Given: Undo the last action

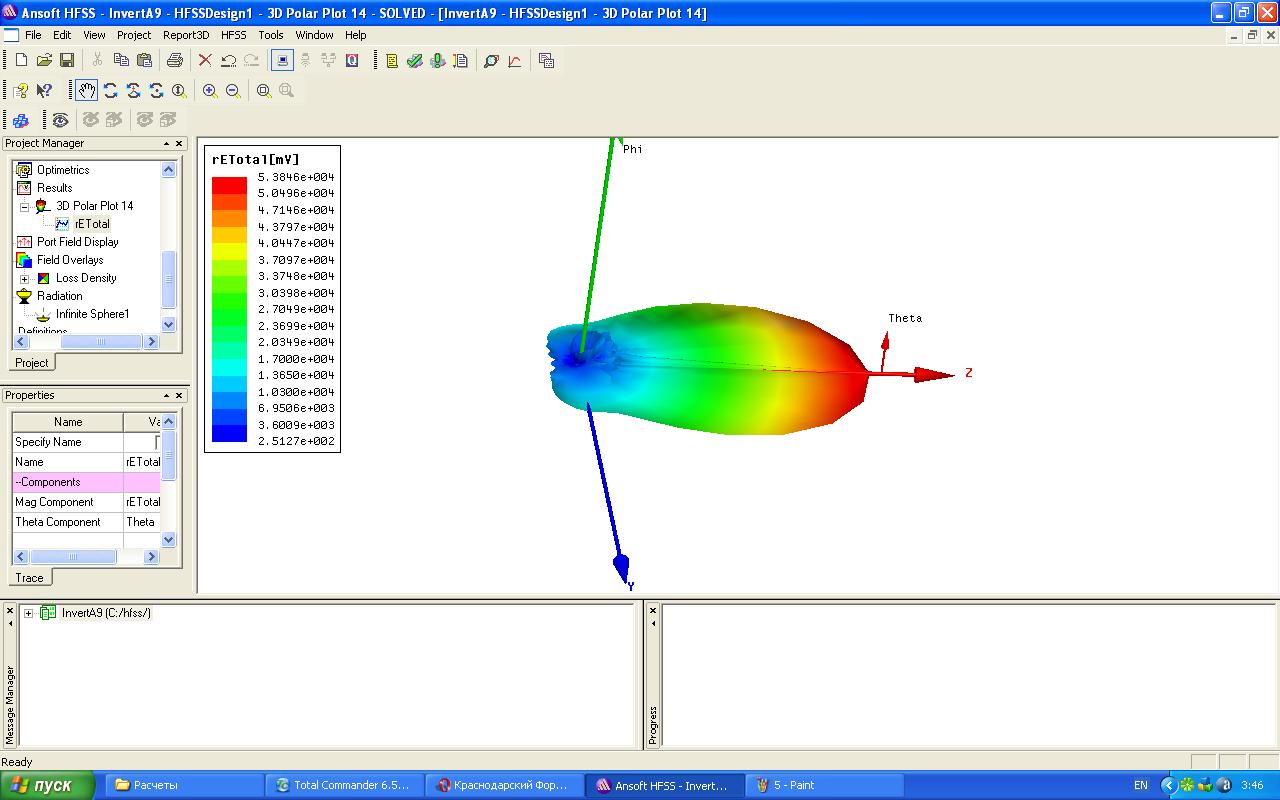Looking at the screenshot, I should 228,61.
